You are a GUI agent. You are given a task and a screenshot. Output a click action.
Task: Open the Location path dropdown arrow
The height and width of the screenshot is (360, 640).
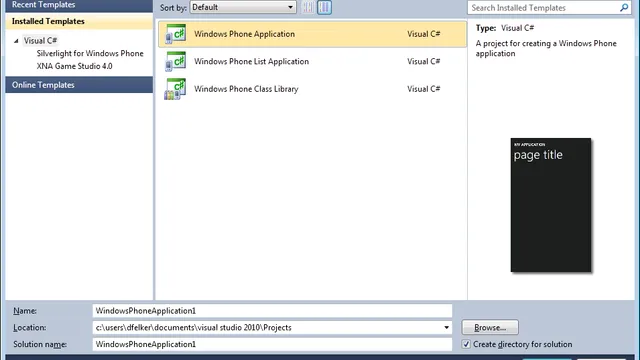(x=446, y=327)
